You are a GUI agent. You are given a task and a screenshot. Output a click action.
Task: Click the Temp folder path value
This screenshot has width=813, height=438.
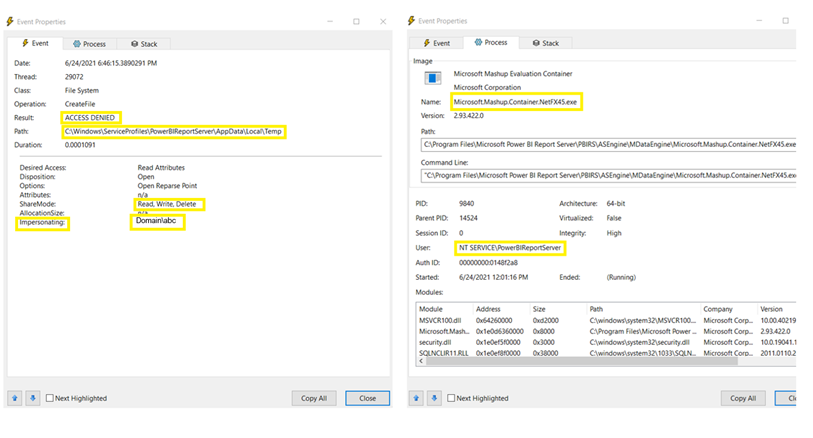173,131
